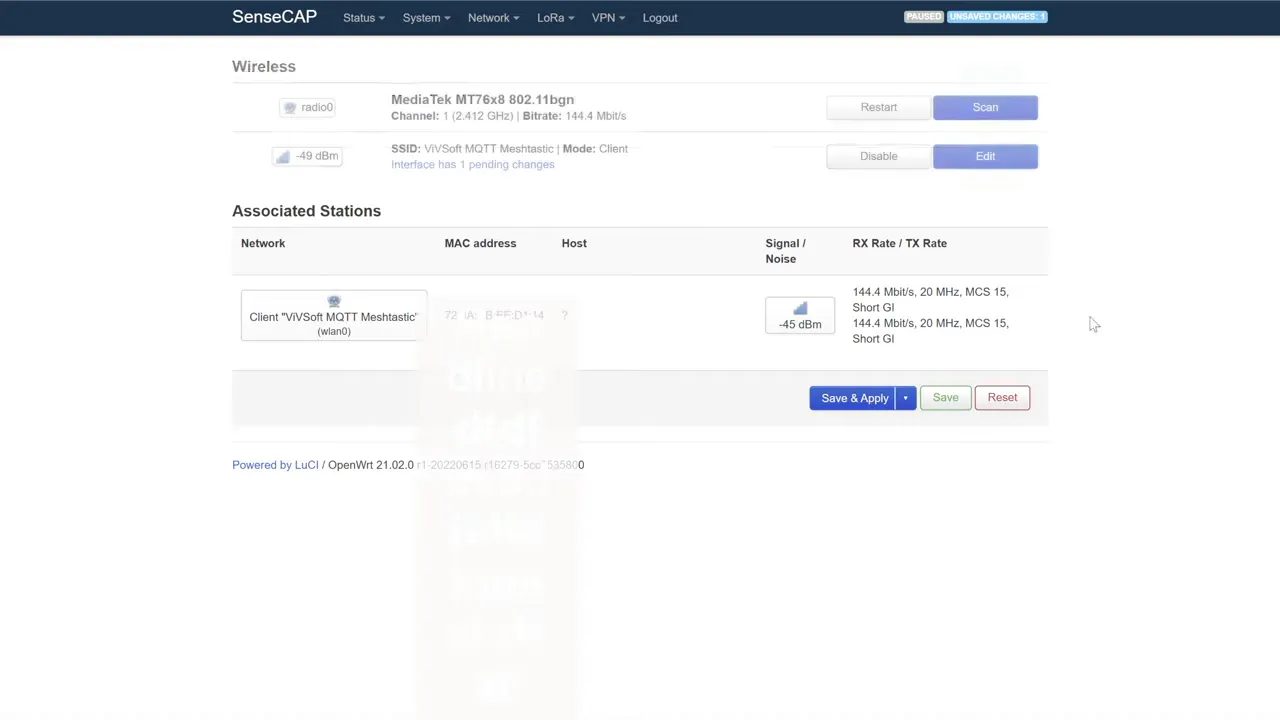Click the Network column header
This screenshot has width=1280, height=720.
tap(263, 243)
